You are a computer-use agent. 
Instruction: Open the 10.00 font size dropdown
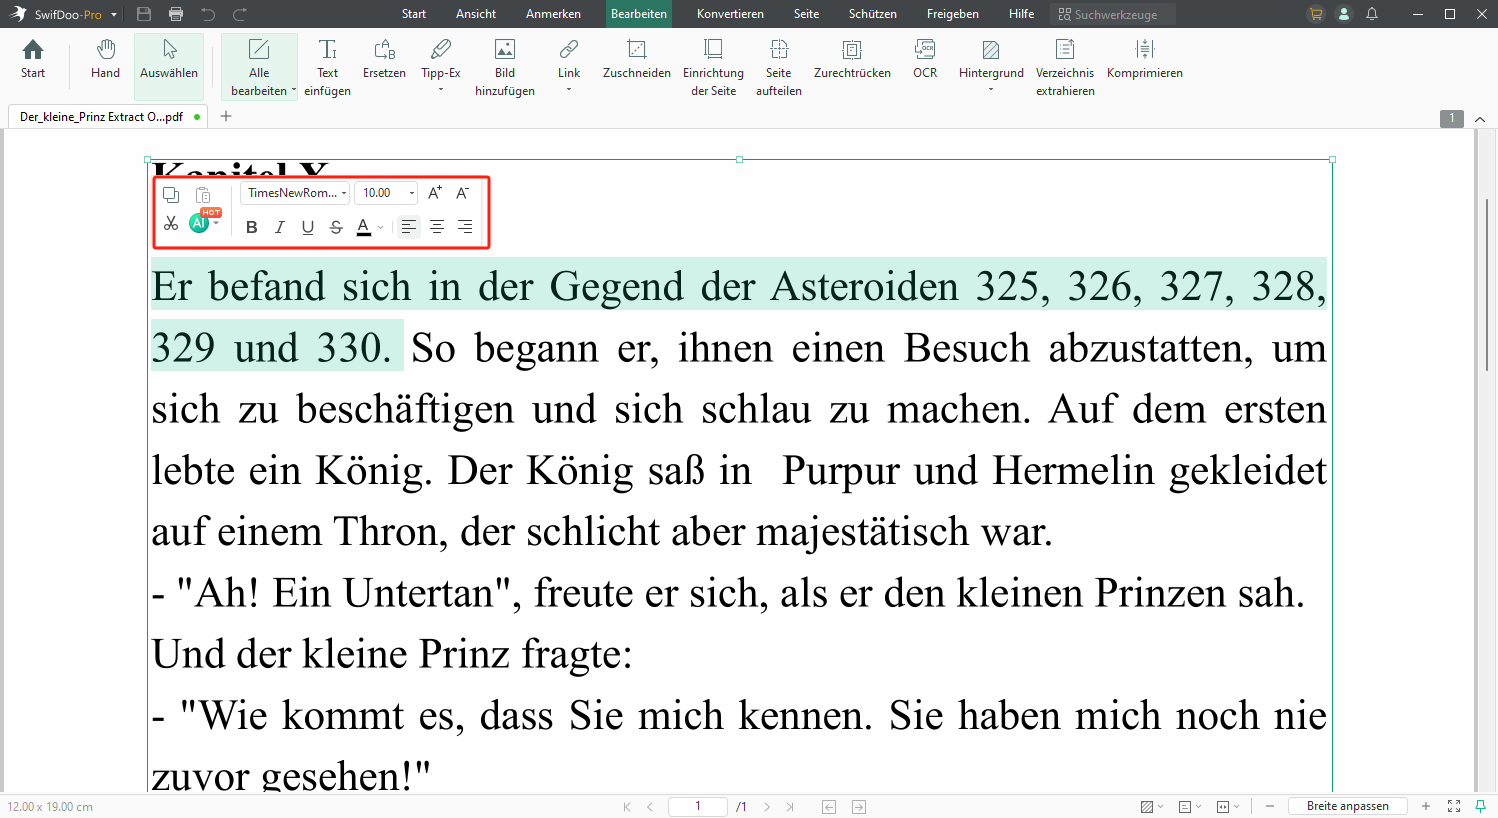(386, 193)
